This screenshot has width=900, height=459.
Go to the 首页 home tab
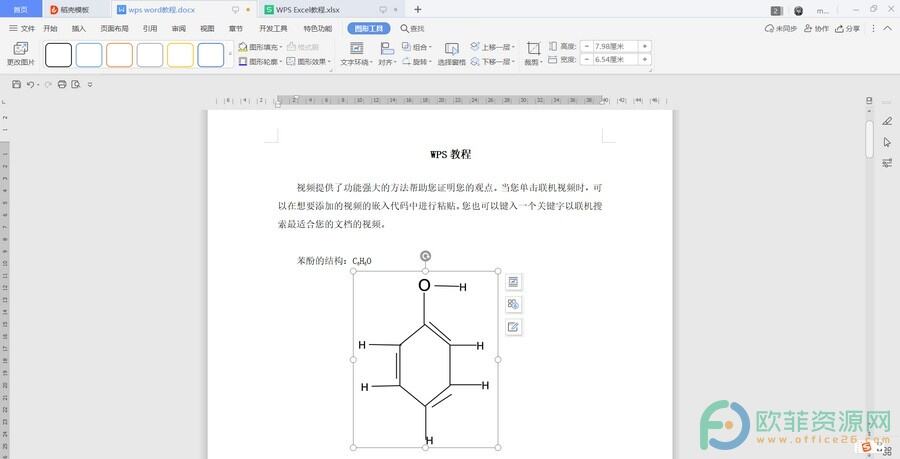click(x=21, y=10)
